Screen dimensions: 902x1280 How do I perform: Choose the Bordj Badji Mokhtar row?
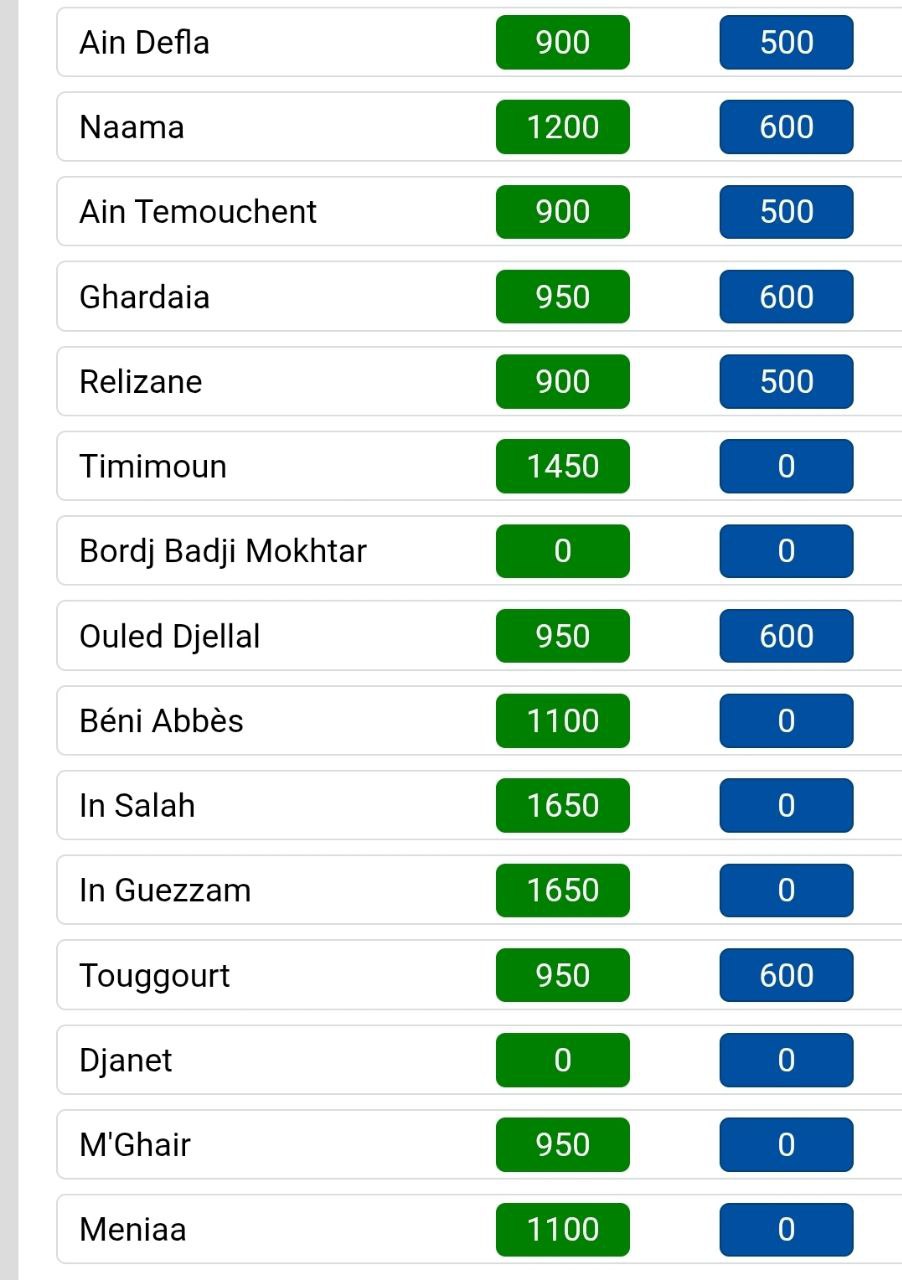[480, 551]
